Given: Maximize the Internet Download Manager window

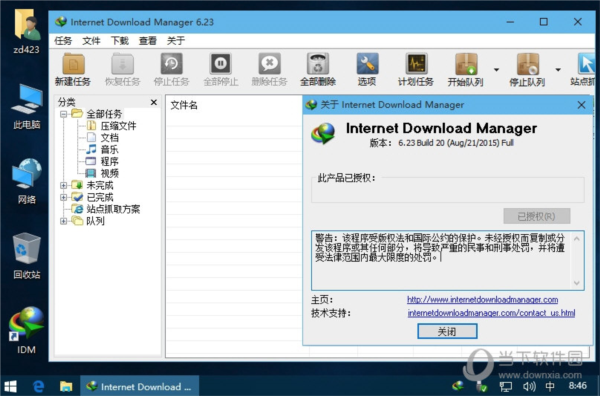Looking at the screenshot, I should [544, 22].
